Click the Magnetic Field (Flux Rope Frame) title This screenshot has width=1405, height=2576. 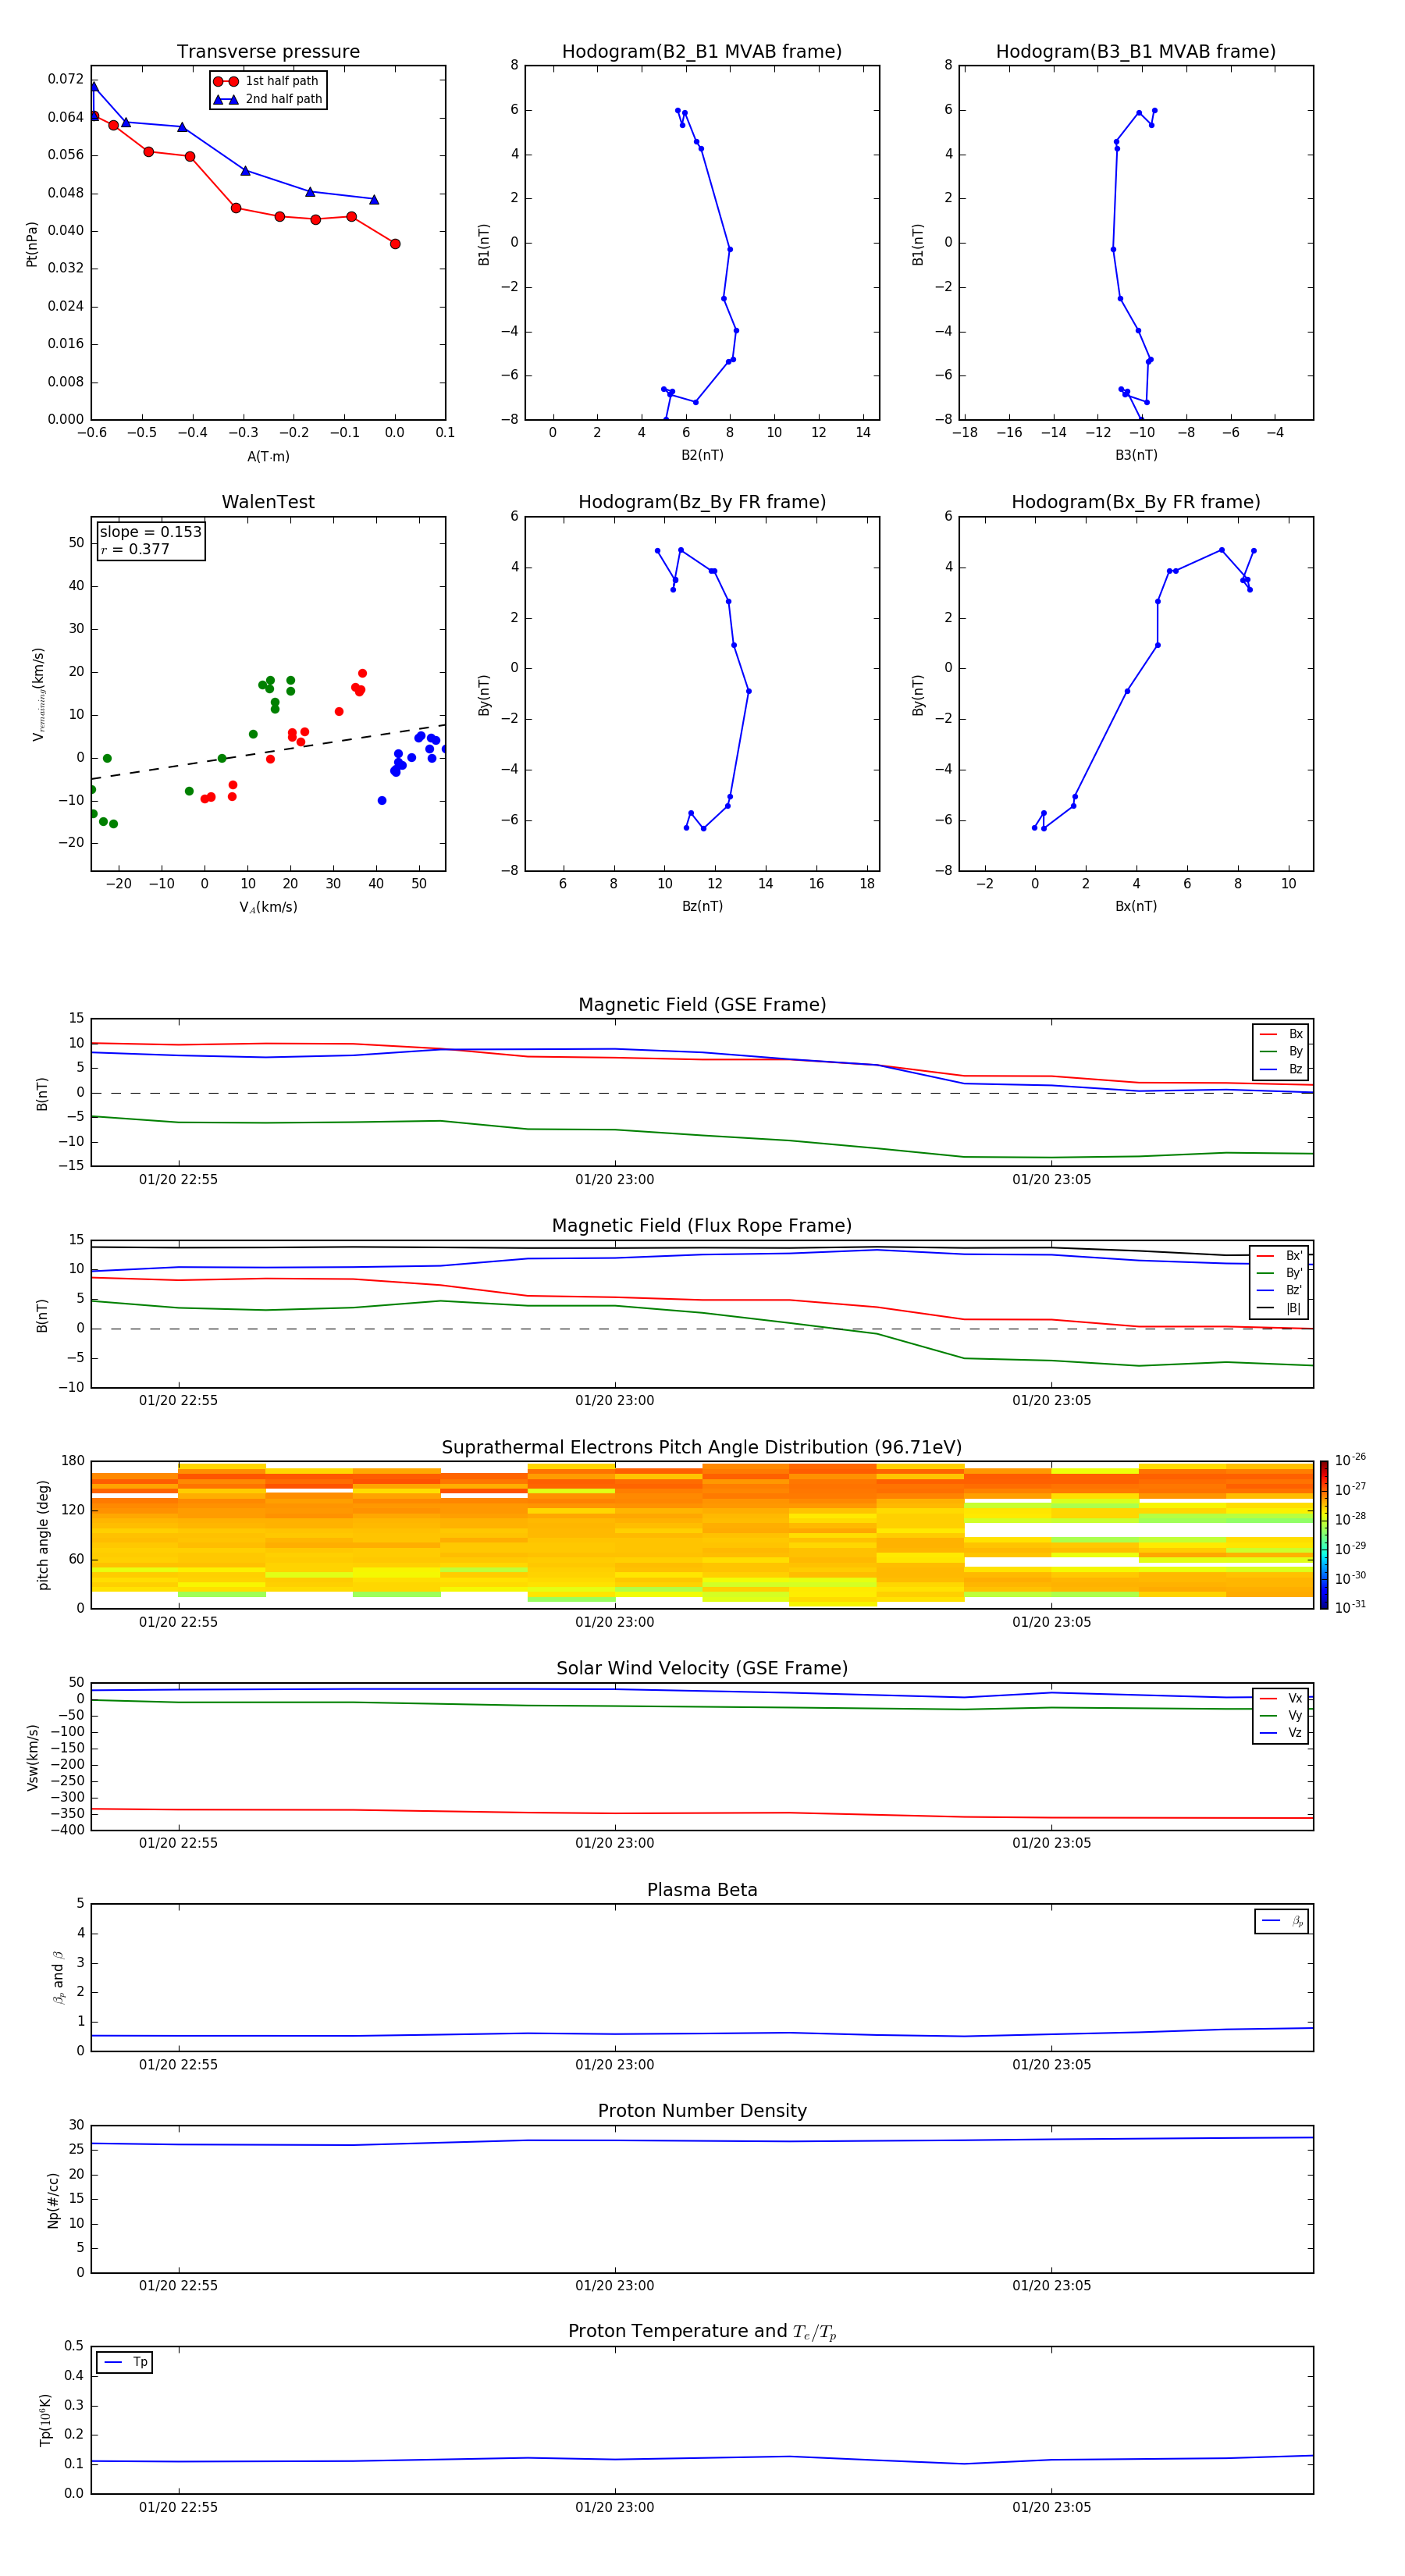point(702,1226)
